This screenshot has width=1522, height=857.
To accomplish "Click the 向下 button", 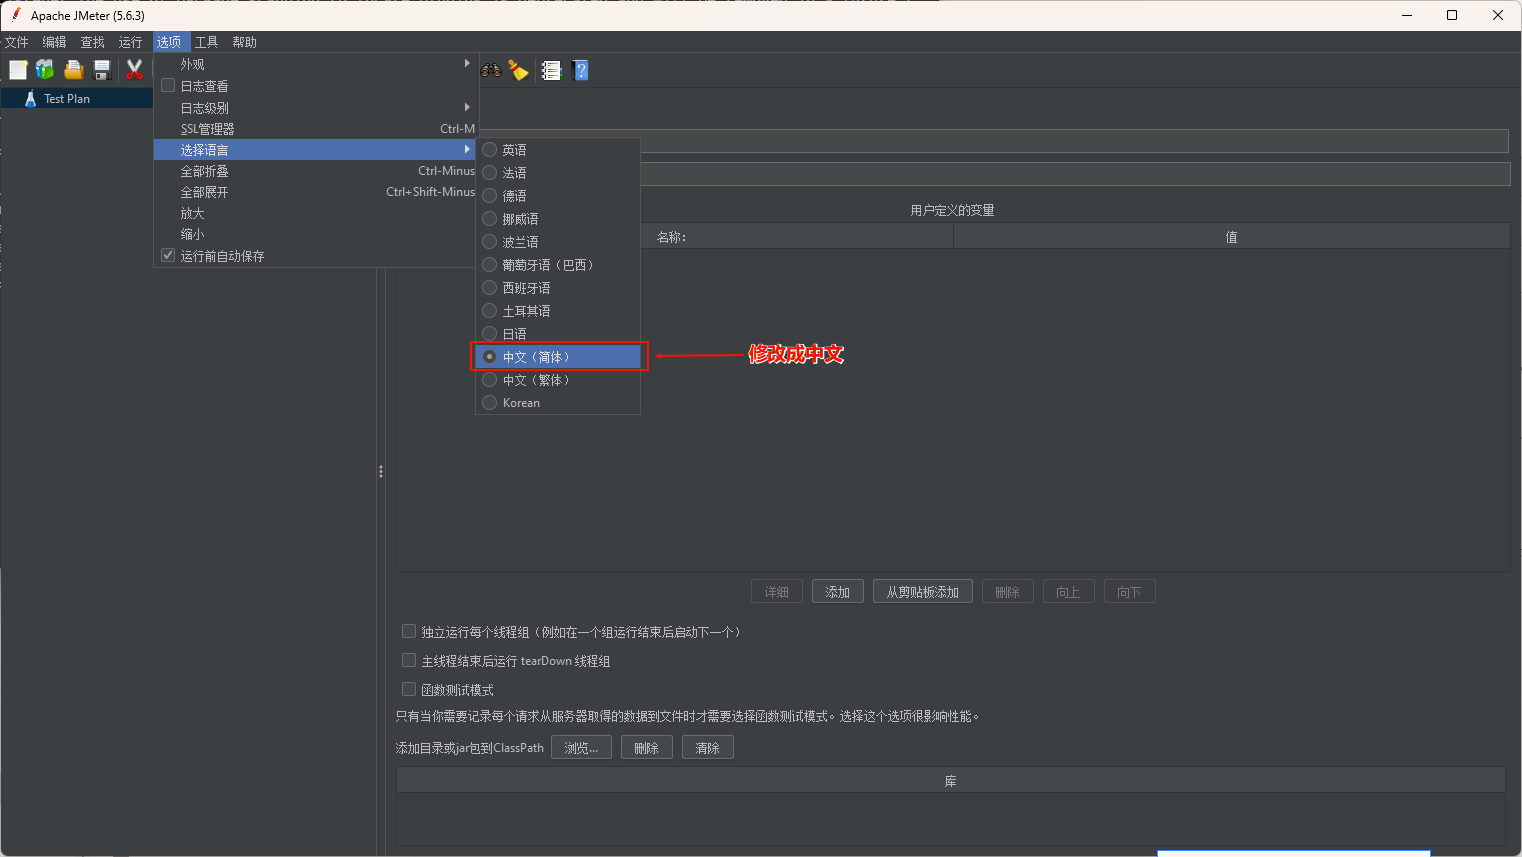I will pos(1130,592).
